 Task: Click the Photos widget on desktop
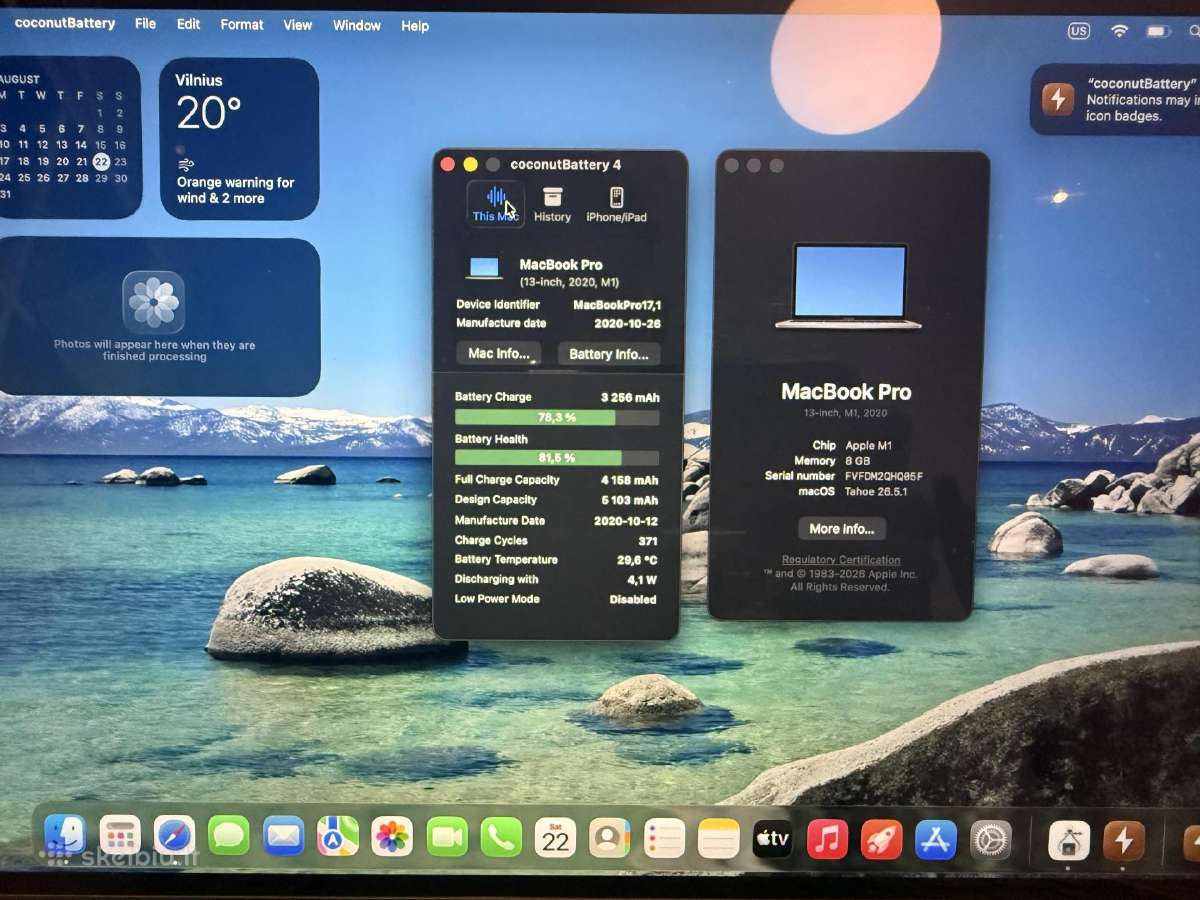[160, 317]
